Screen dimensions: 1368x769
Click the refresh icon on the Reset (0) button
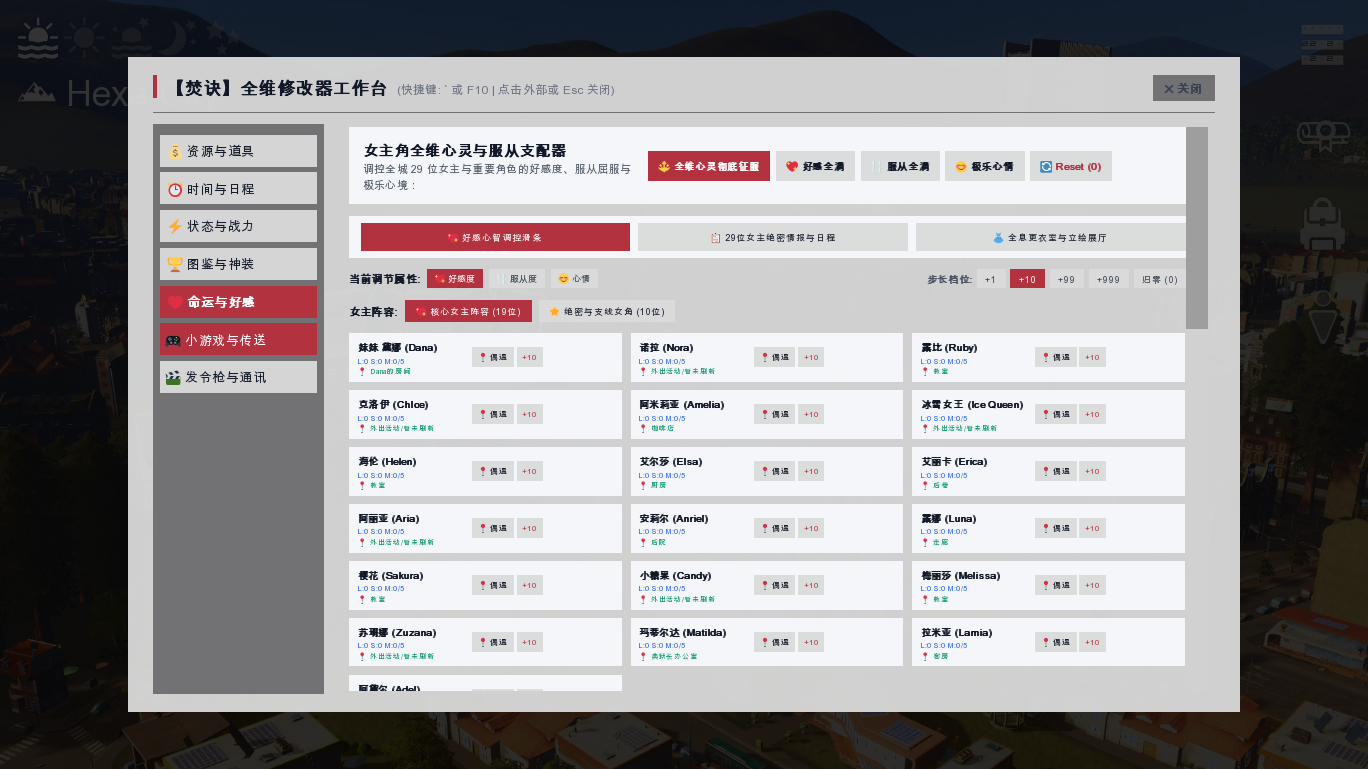[x=1046, y=167]
